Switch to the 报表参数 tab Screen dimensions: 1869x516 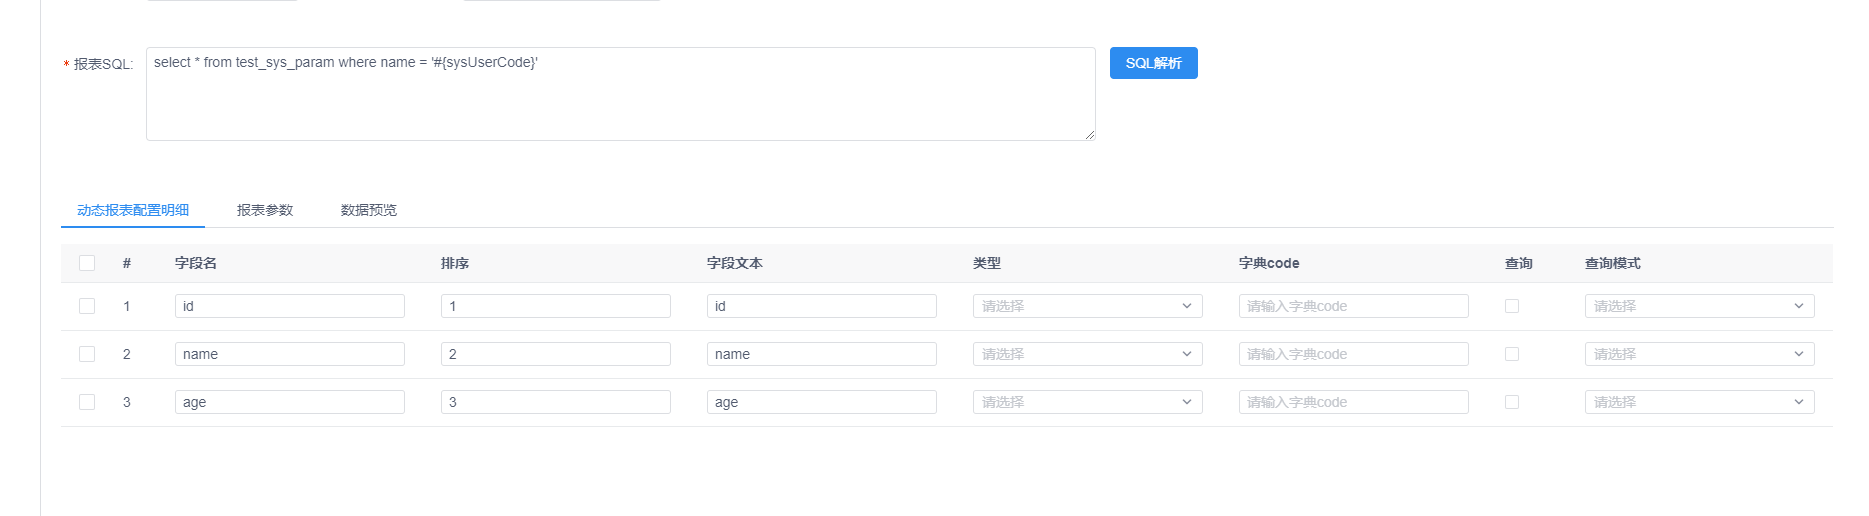pos(265,210)
